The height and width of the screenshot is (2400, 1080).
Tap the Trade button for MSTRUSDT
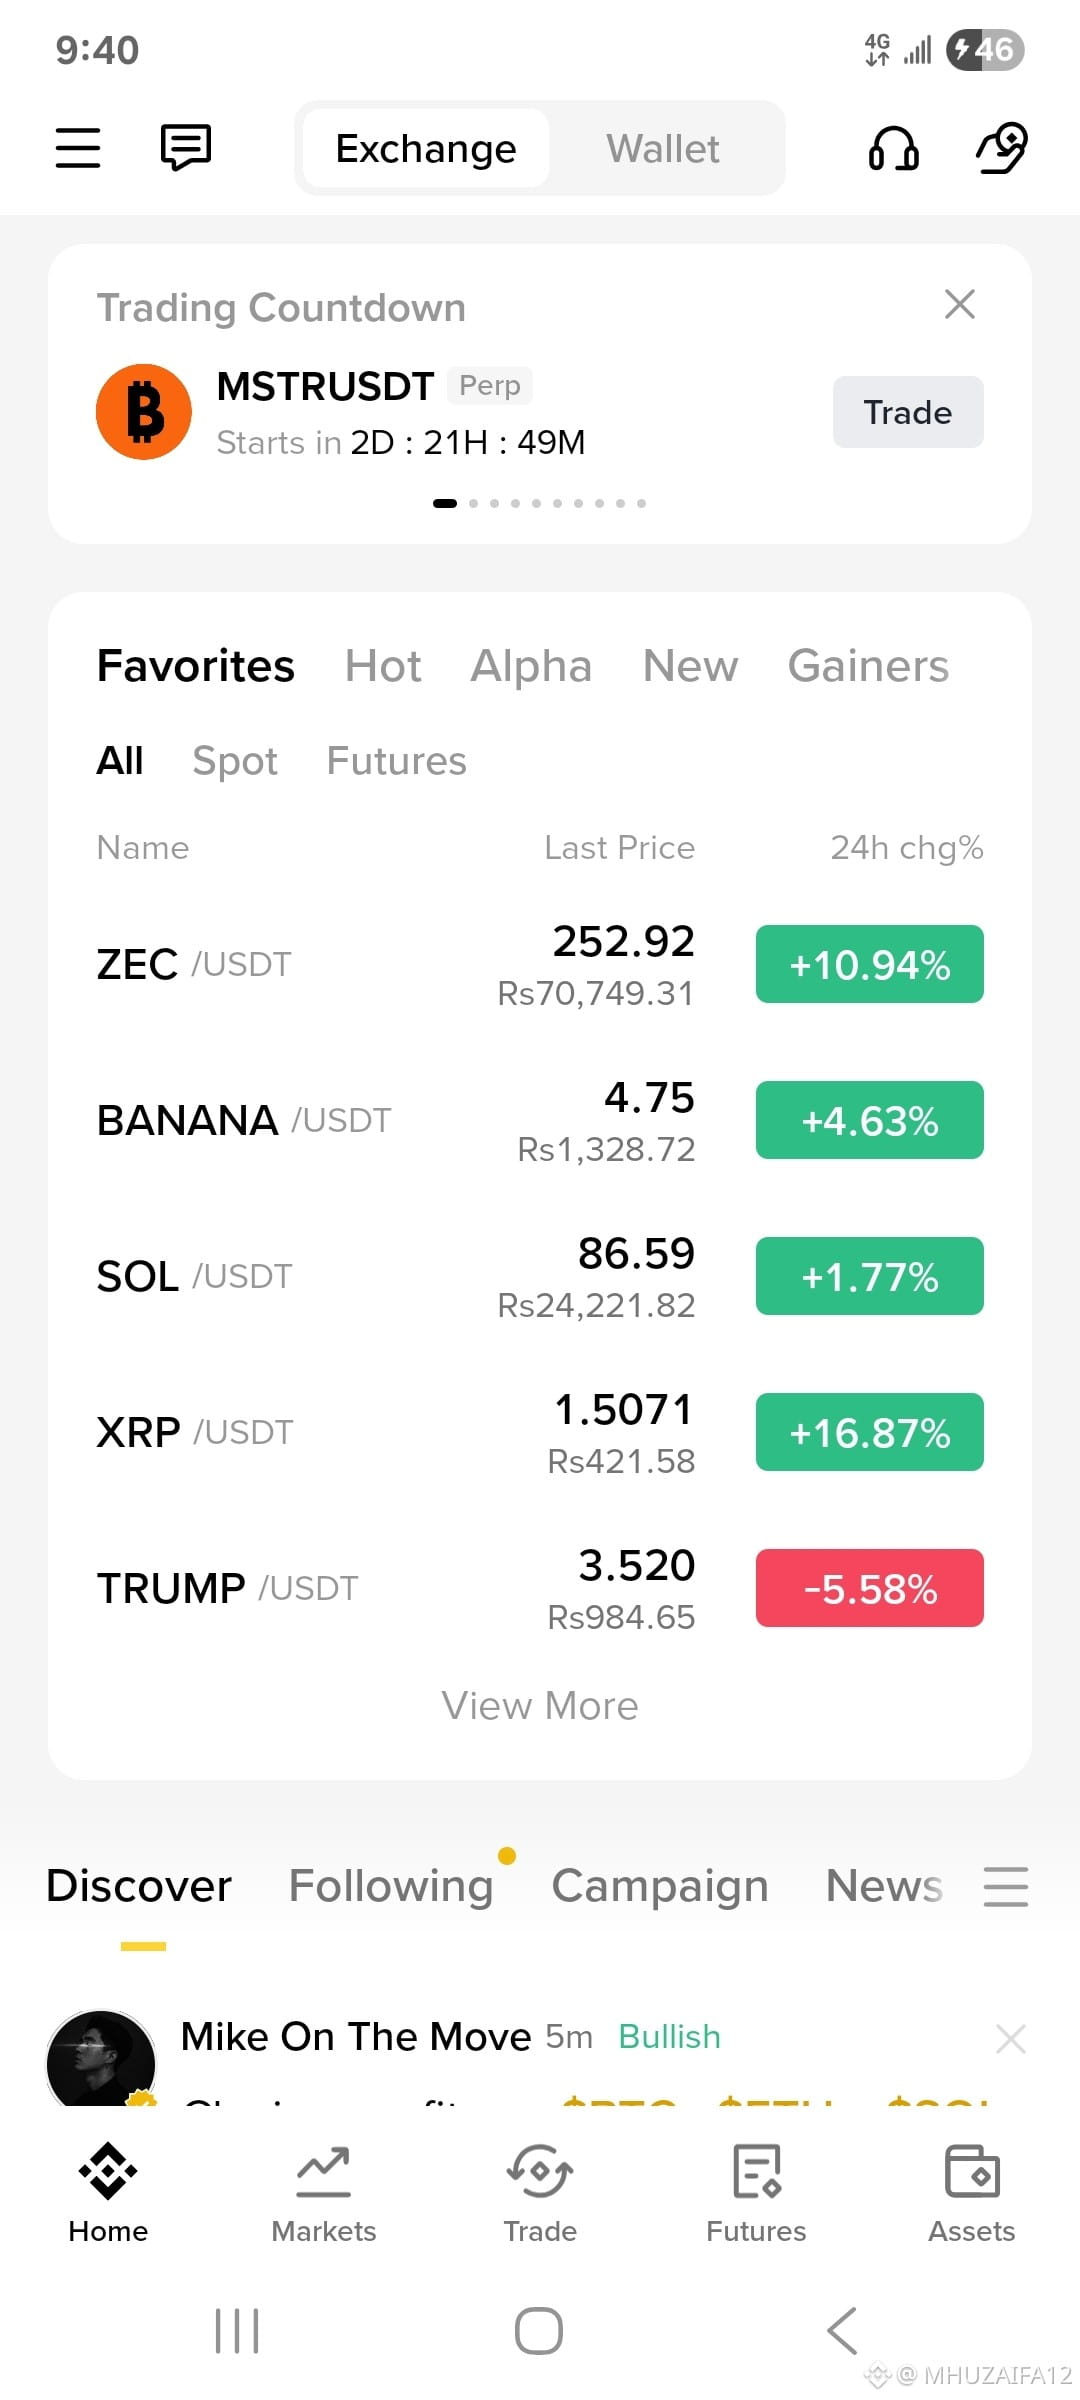click(908, 412)
